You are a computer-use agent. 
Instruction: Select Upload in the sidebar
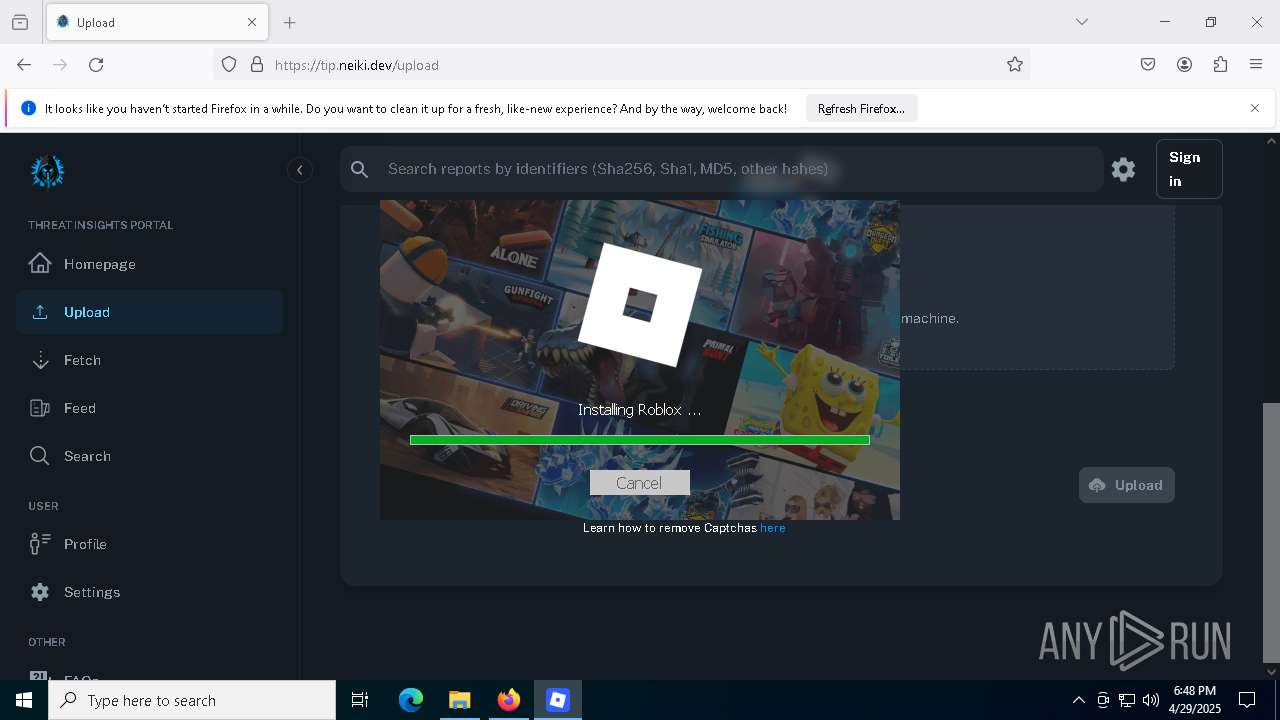pyautogui.click(x=149, y=312)
